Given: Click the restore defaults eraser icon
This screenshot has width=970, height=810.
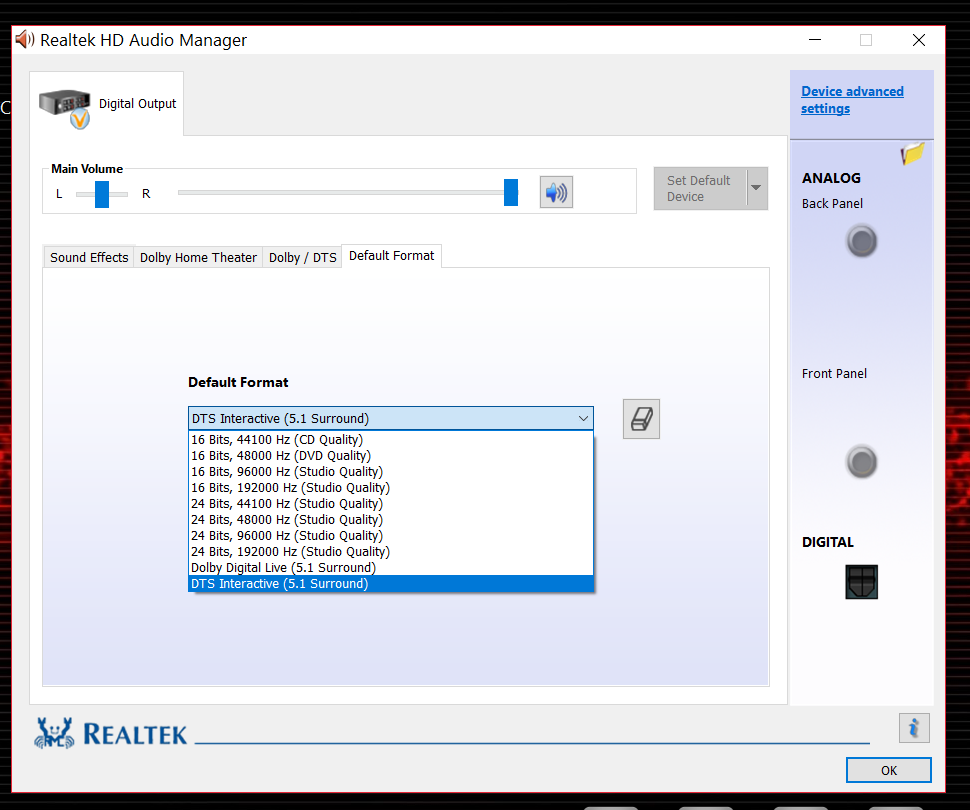Looking at the screenshot, I should 641,419.
